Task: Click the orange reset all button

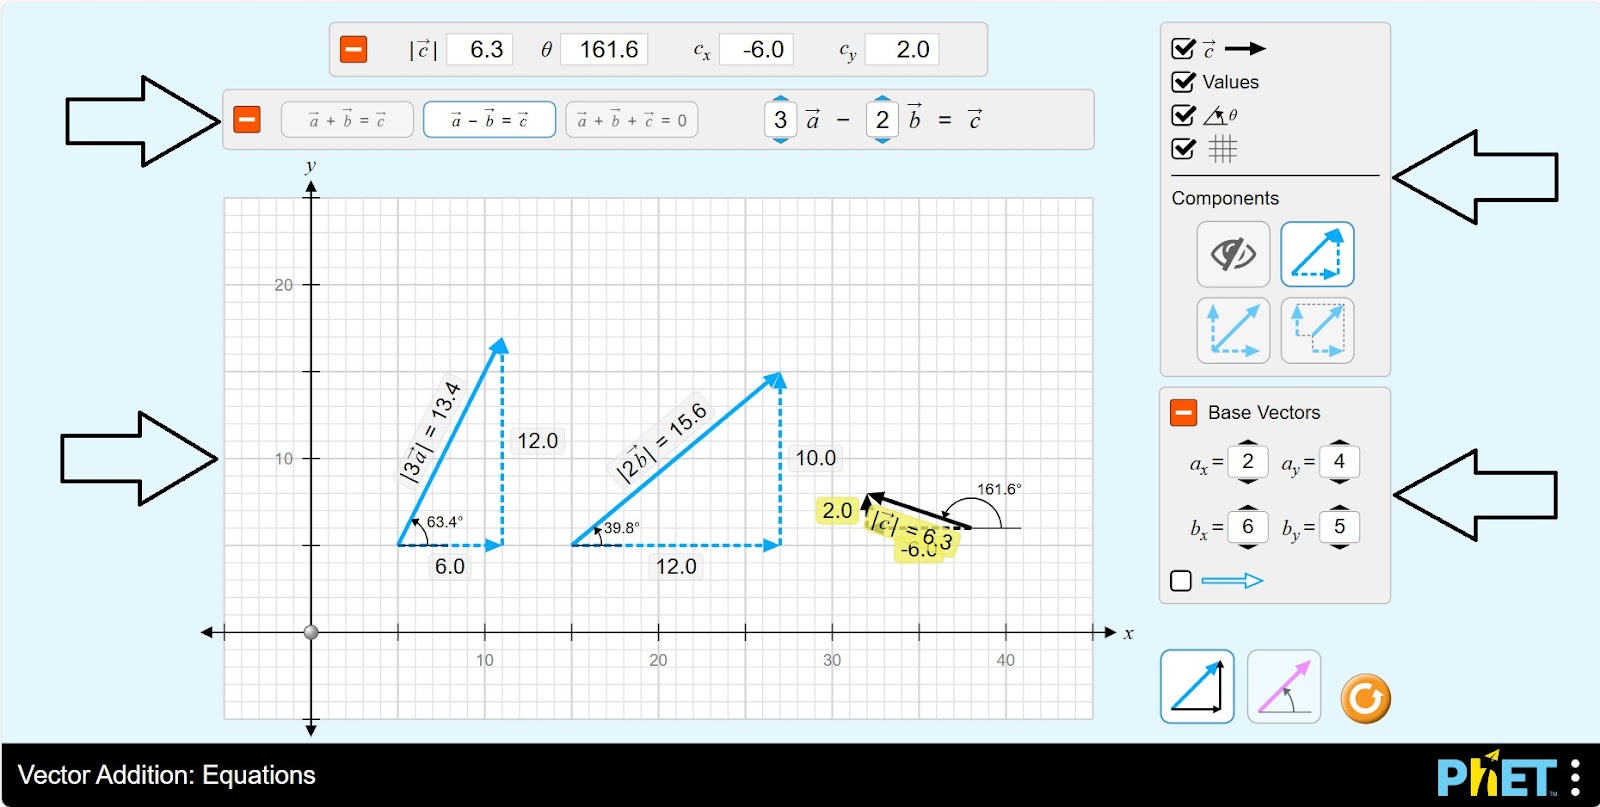Action: coord(1365,698)
